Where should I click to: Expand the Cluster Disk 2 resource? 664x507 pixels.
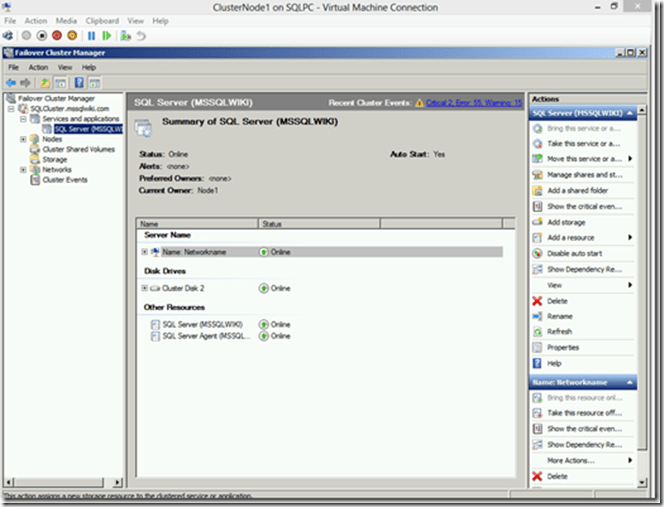145,288
